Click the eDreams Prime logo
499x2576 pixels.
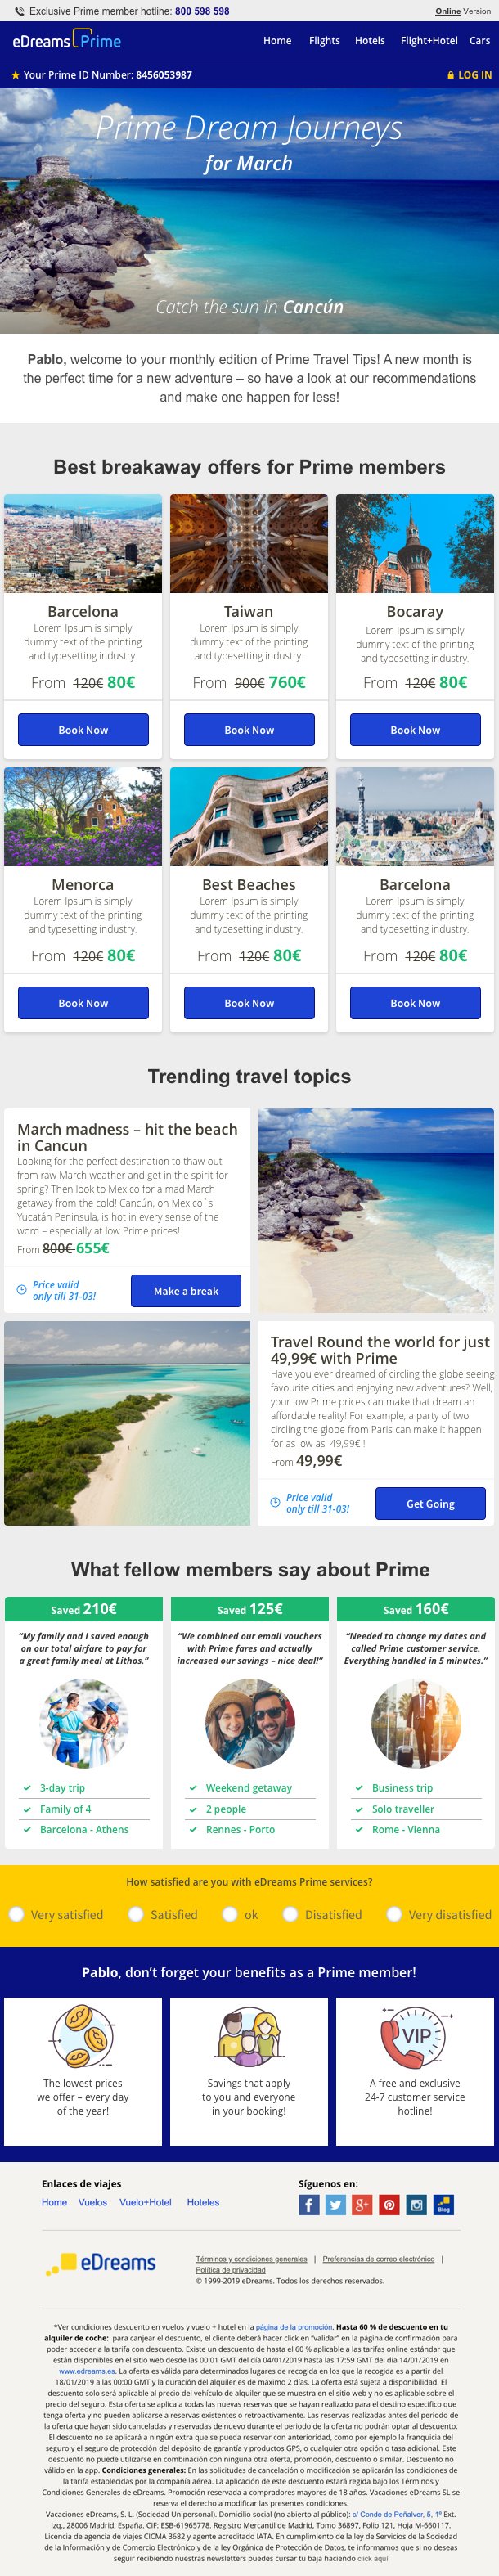point(66,41)
